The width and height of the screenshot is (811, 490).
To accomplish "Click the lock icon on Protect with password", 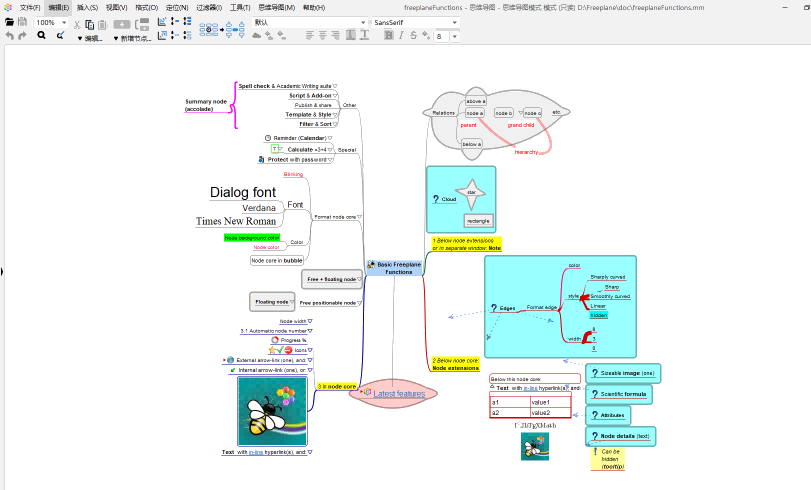I will 262,159.
